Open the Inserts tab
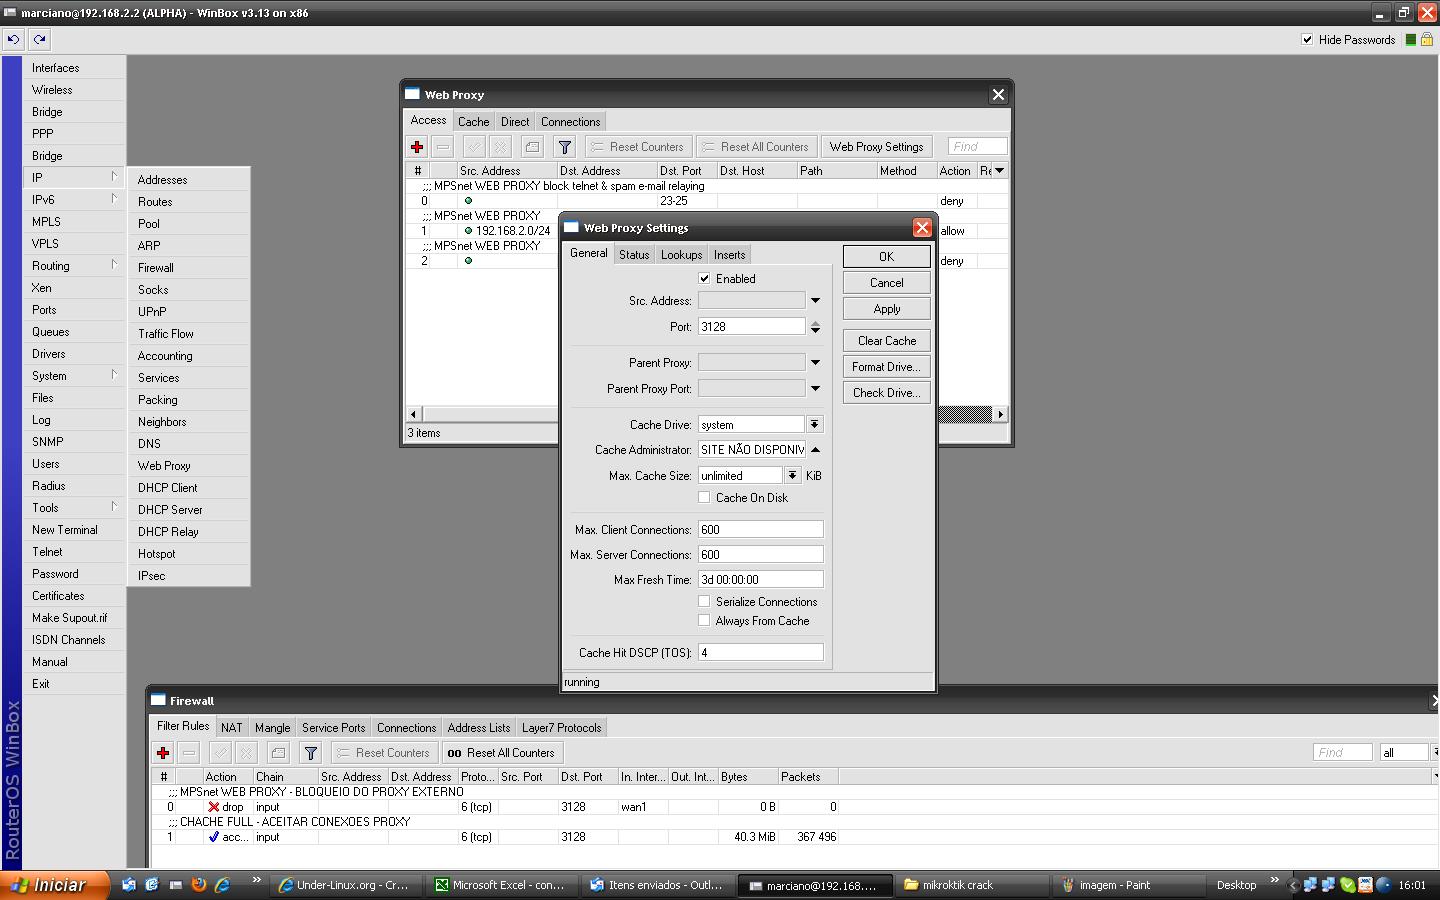Image resolution: width=1440 pixels, height=900 pixels. (x=729, y=255)
